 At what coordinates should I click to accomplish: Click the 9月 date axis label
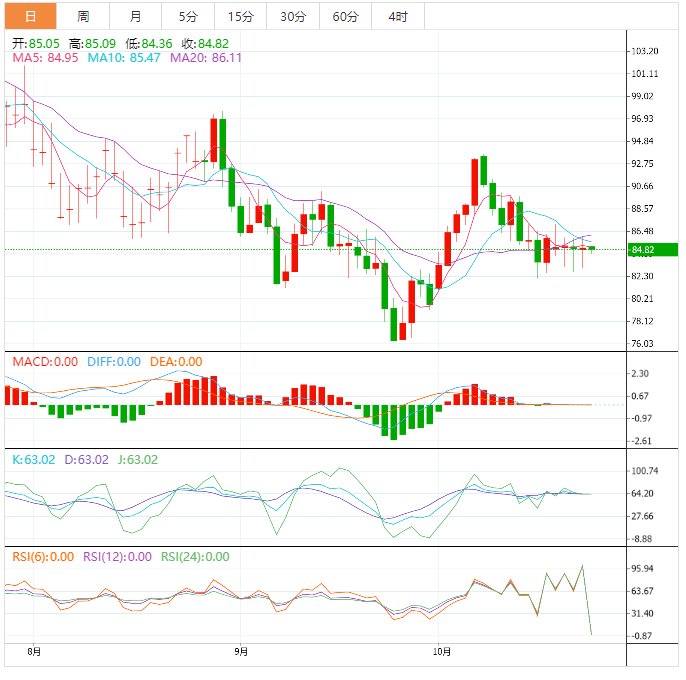(241, 652)
